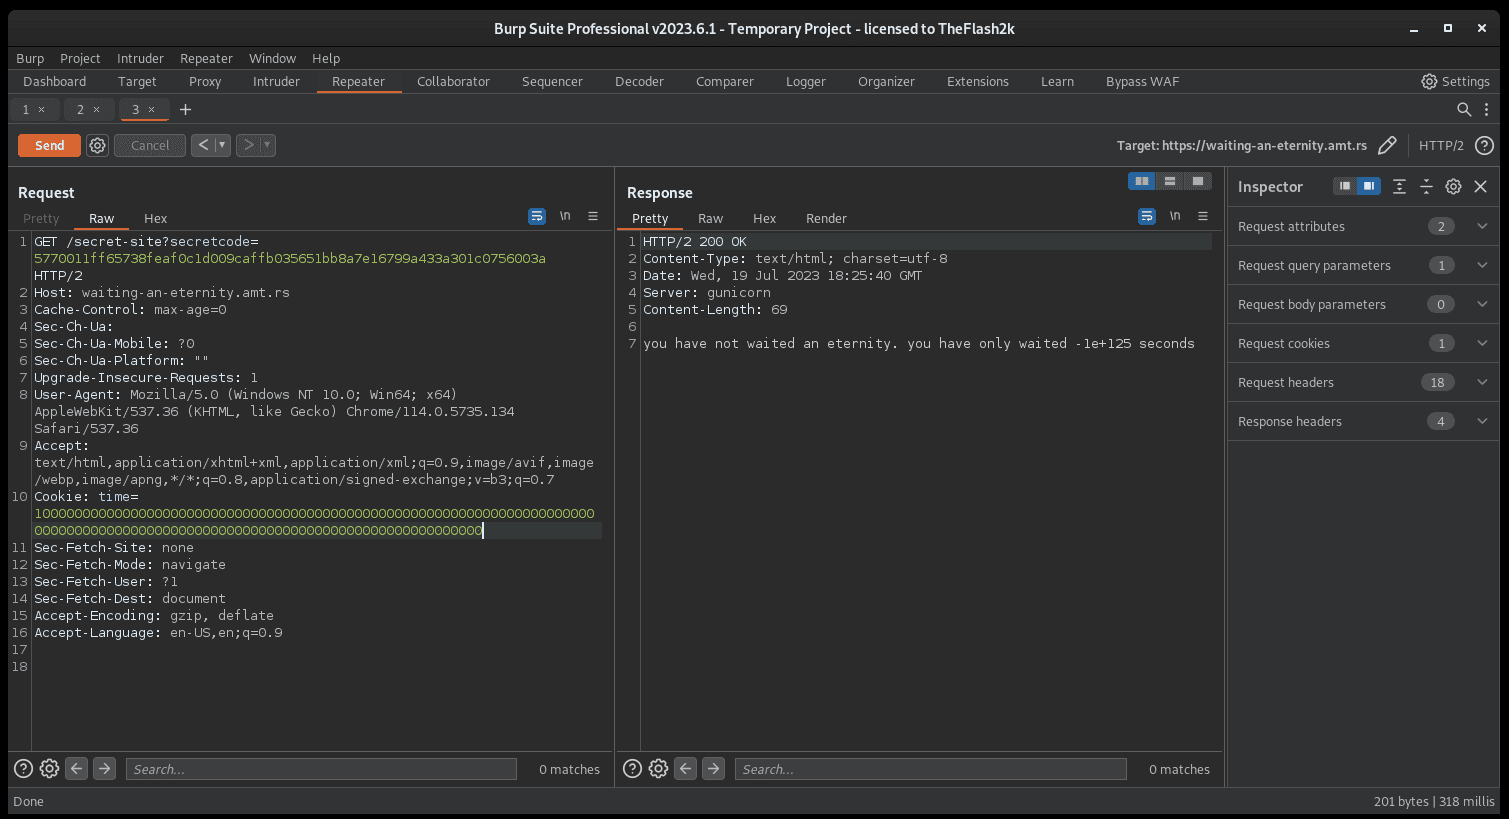
Task: Expand the Request headers section
Action: [x=1482, y=382]
